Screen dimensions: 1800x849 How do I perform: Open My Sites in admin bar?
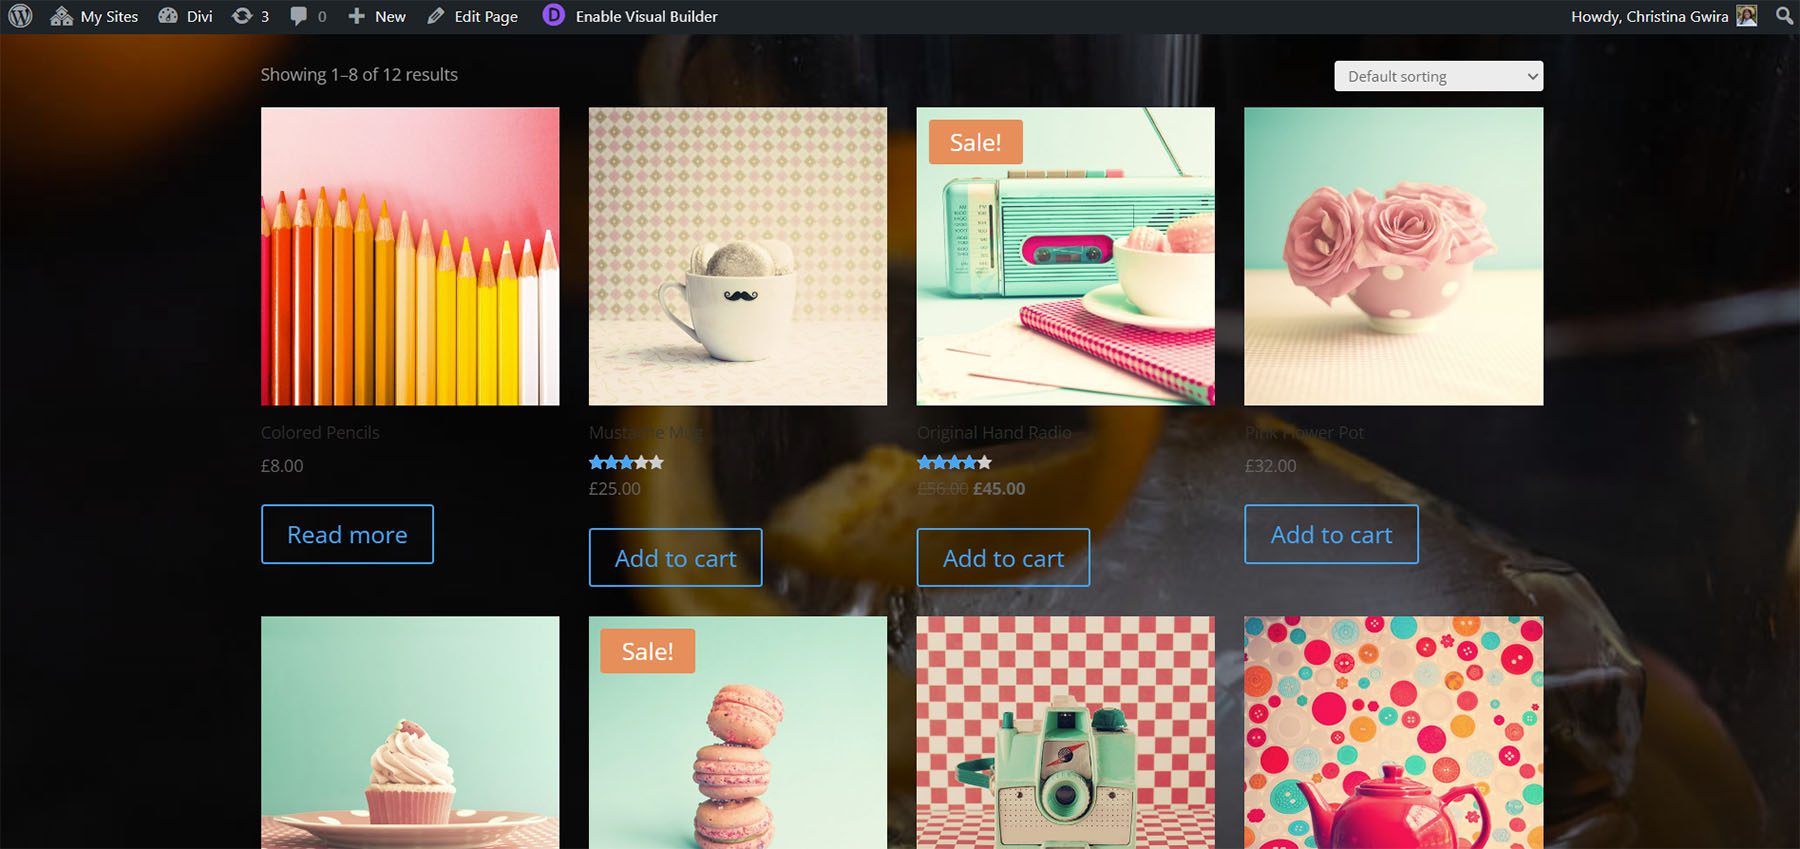point(94,16)
